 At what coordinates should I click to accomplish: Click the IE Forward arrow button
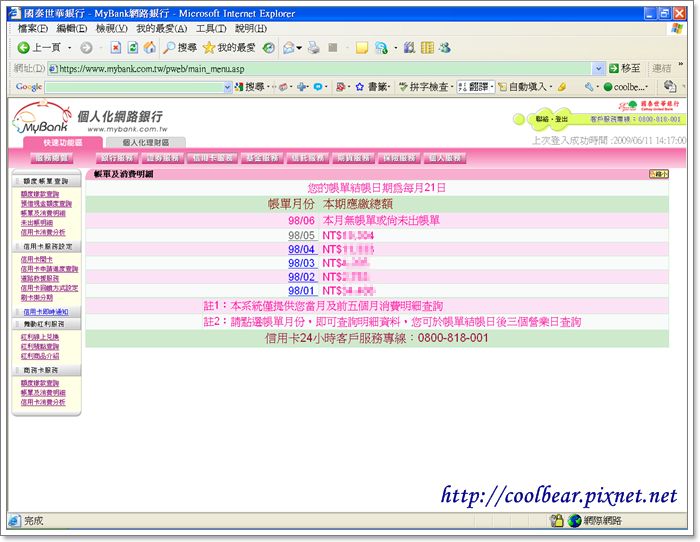86,47
